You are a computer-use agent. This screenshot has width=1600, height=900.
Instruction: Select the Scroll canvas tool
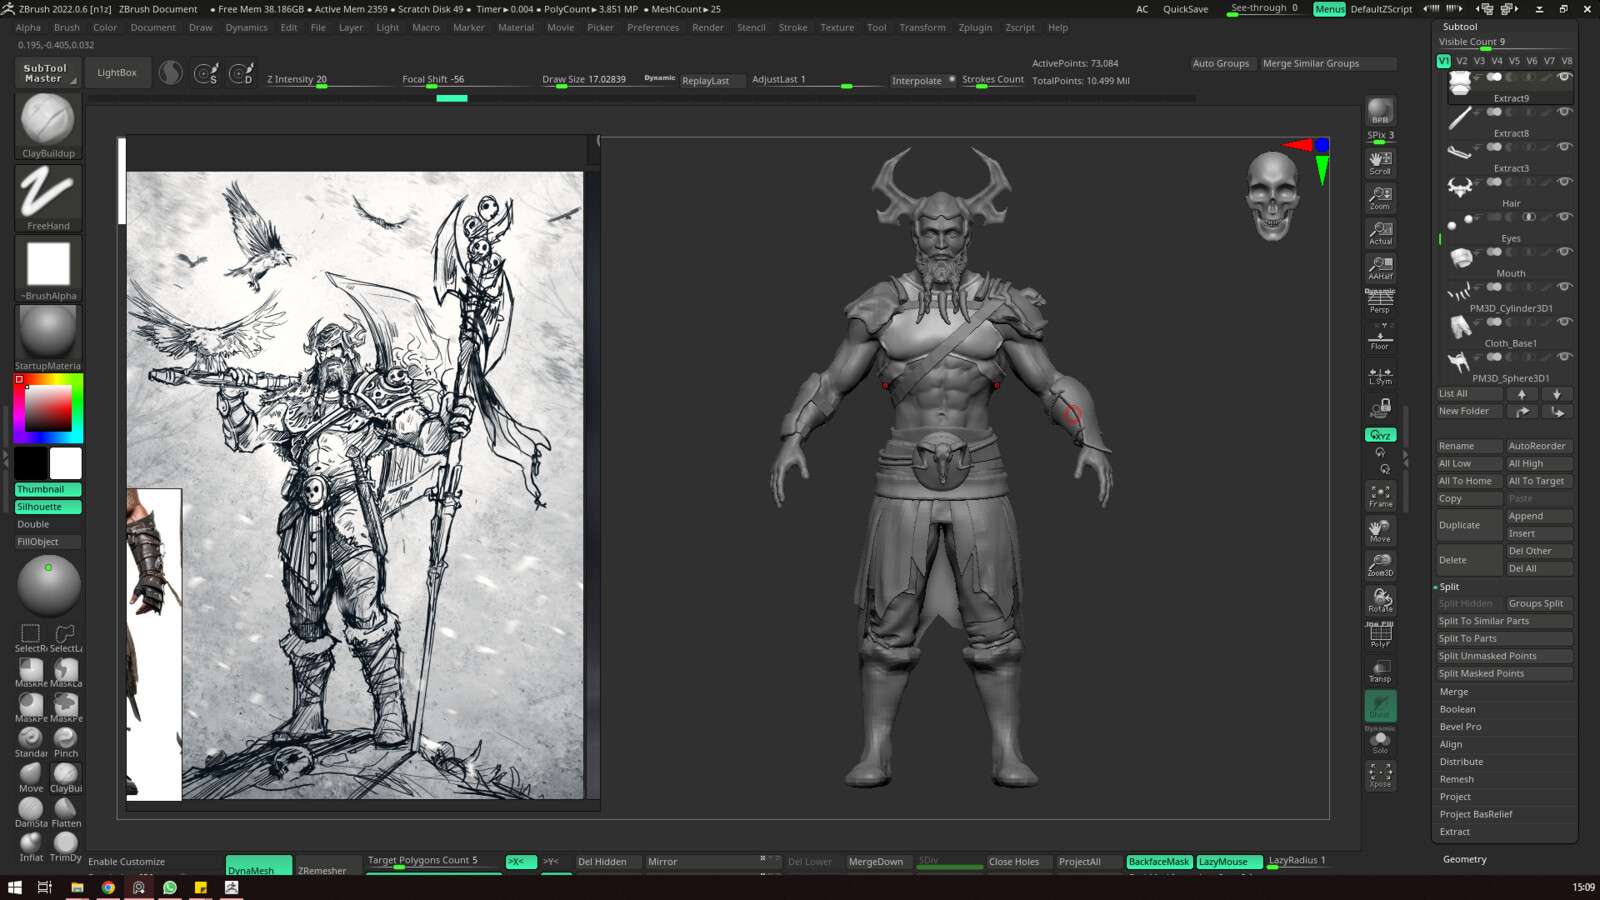(x=1380, y=163)
